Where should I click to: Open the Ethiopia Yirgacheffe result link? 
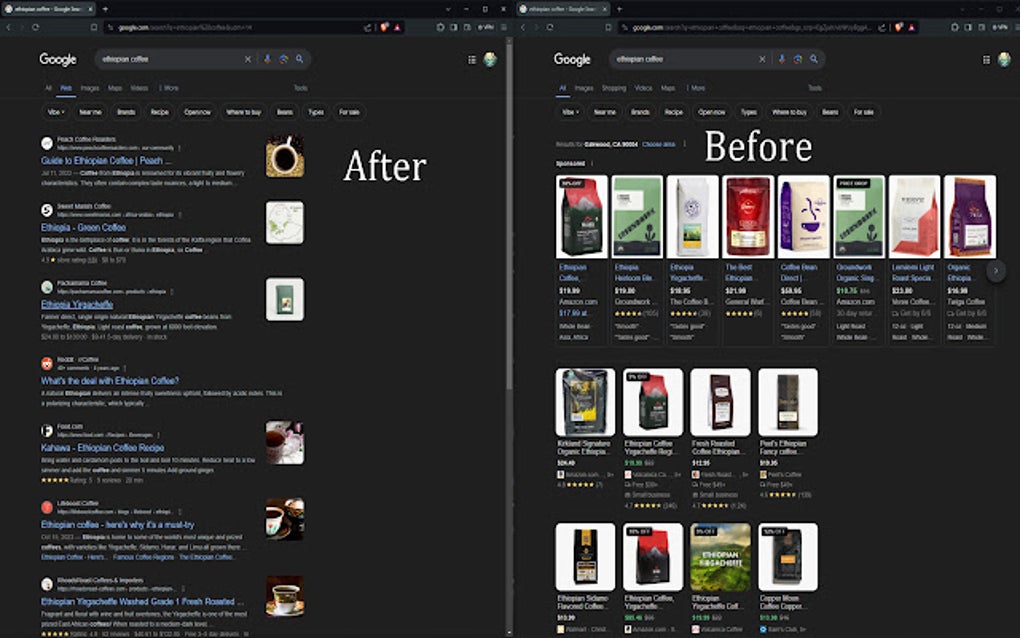[x=77, y=304]
